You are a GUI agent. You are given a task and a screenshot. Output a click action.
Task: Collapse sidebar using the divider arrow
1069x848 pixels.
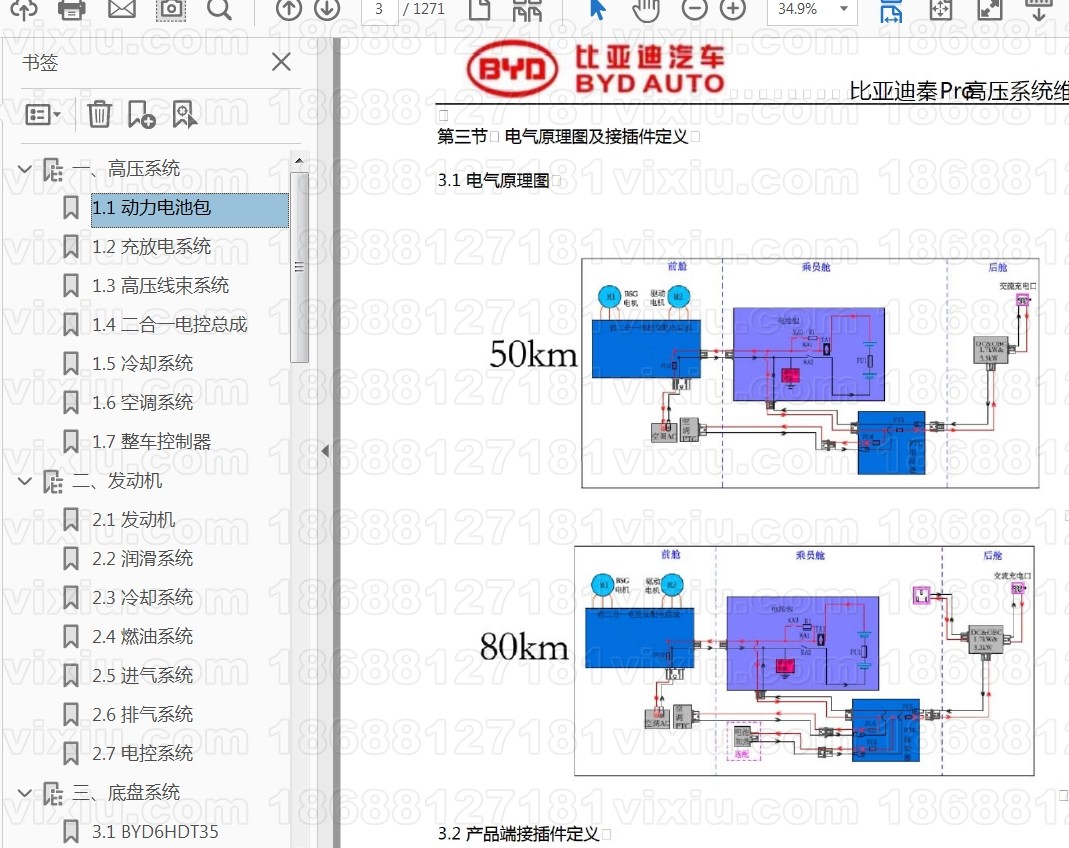[x=324, y=452]
